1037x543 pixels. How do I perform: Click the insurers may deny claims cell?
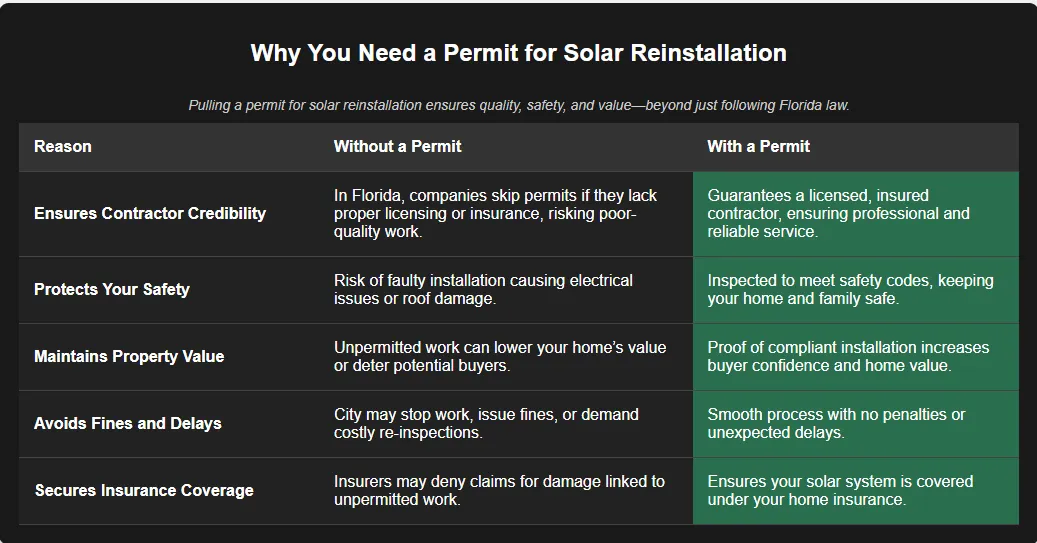point(499,490)
